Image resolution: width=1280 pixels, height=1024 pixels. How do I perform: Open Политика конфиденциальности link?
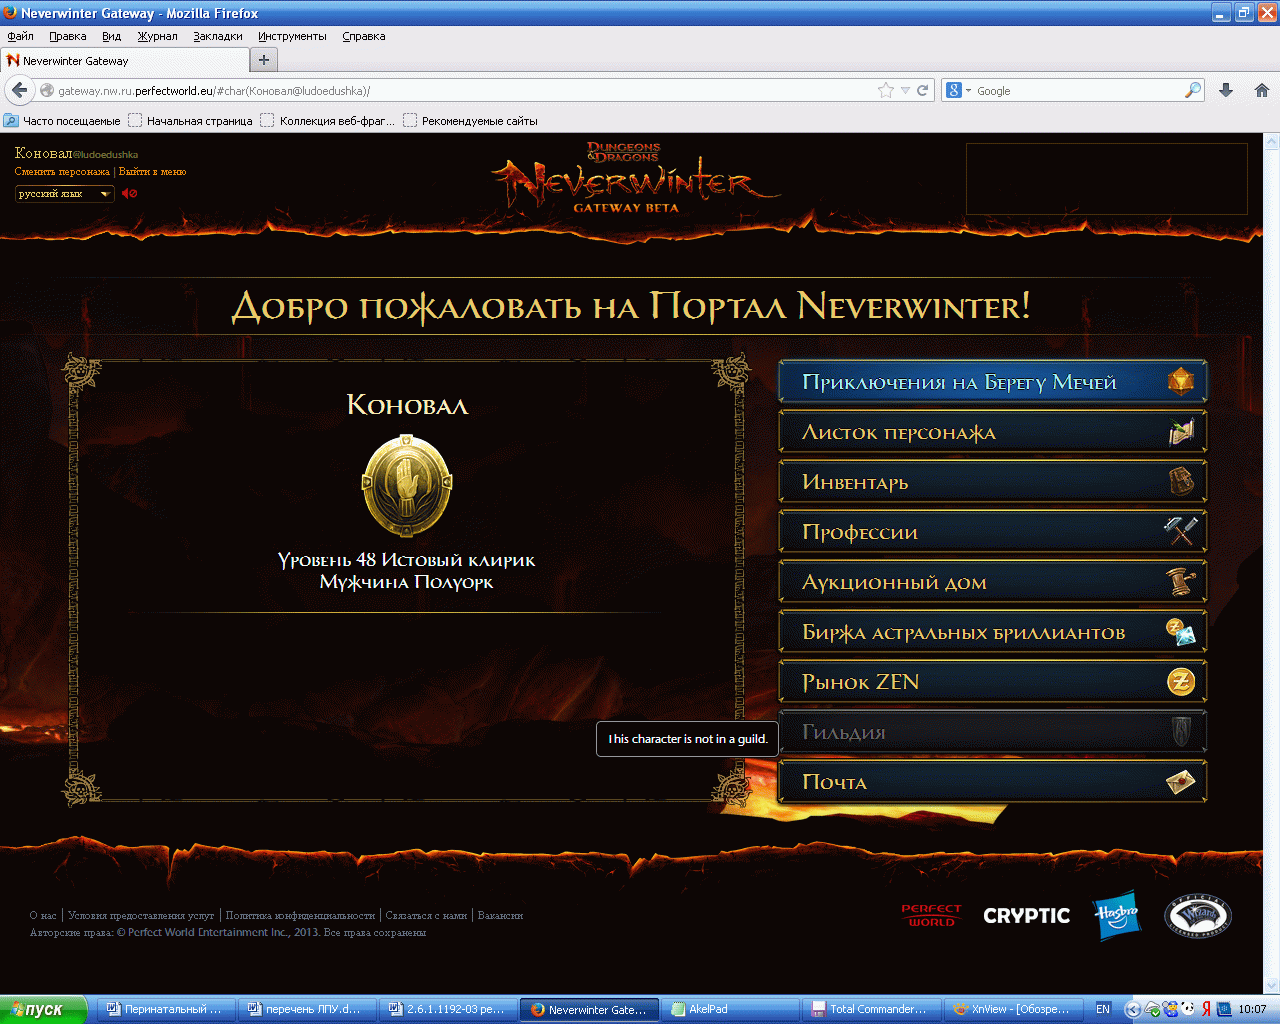tap(300, 915)
